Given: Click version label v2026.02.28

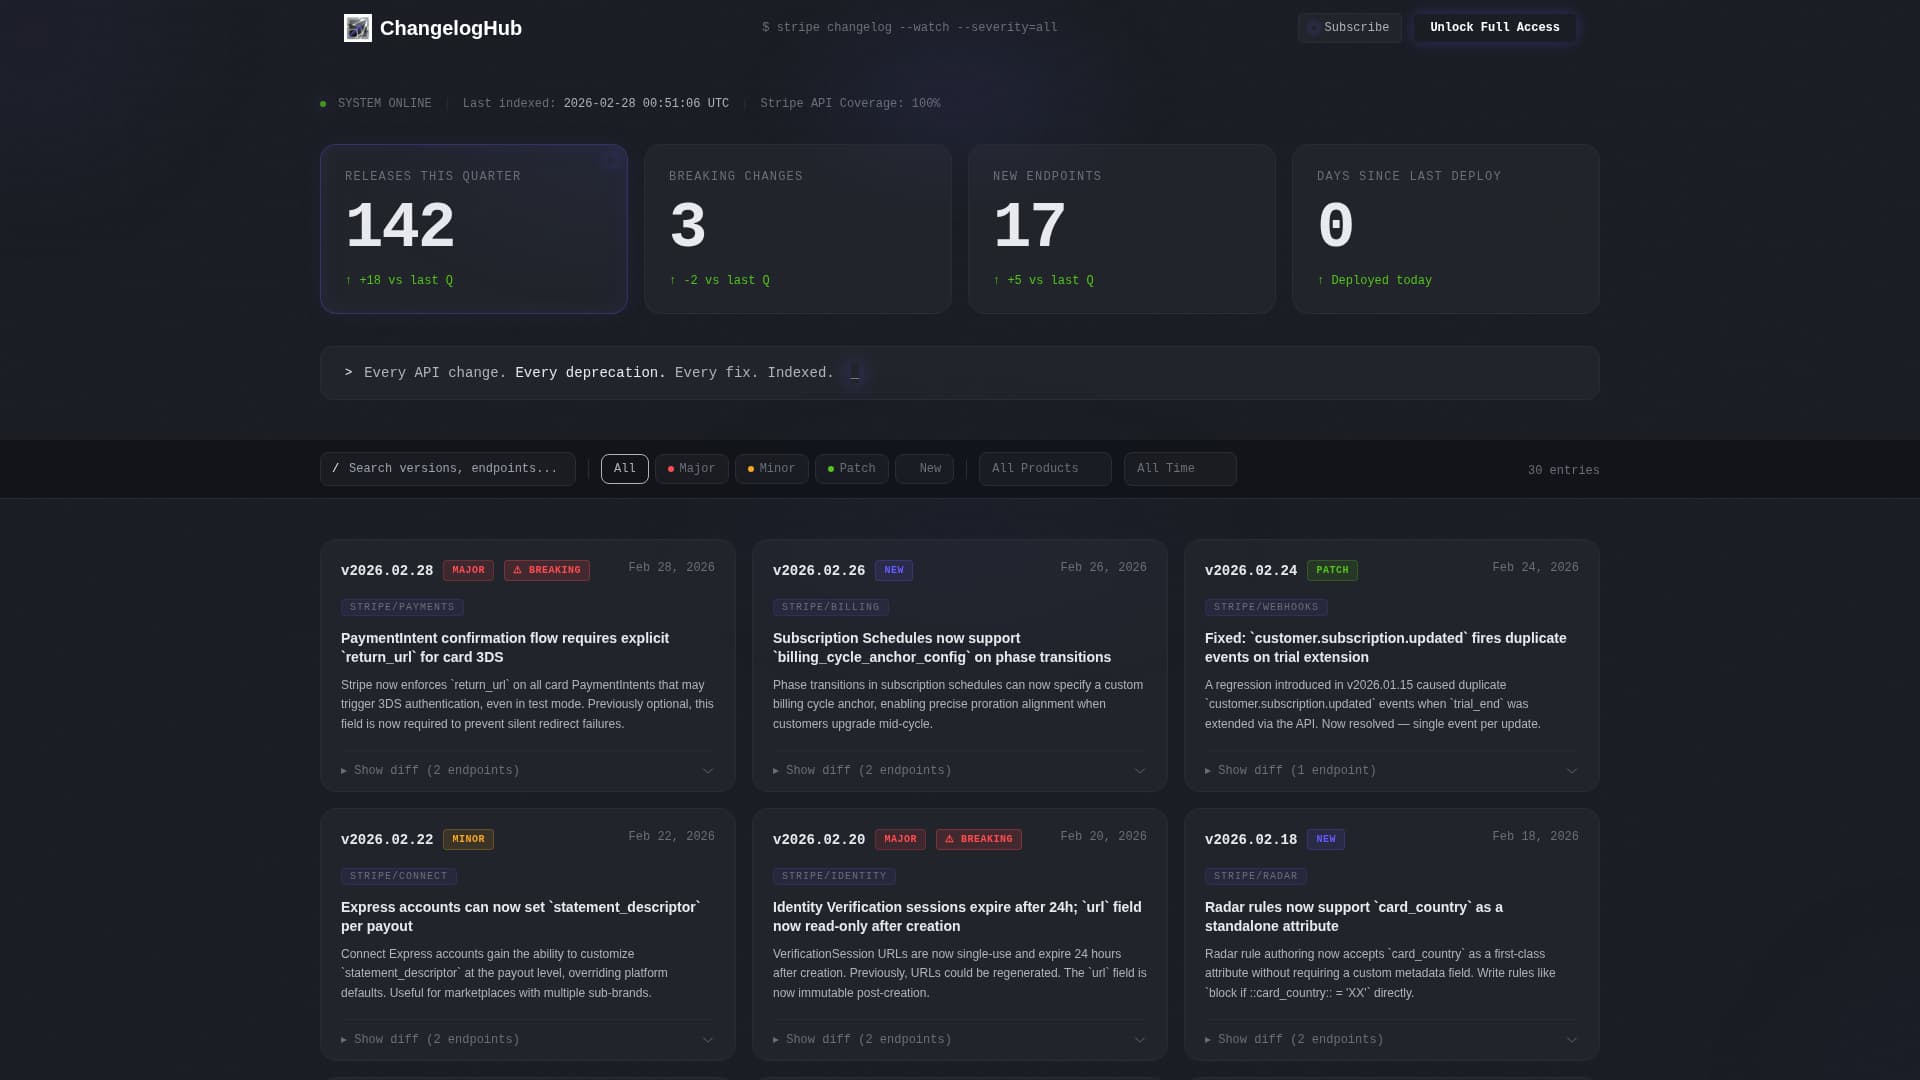Looking at the screenshot, I should click(387, 571).
